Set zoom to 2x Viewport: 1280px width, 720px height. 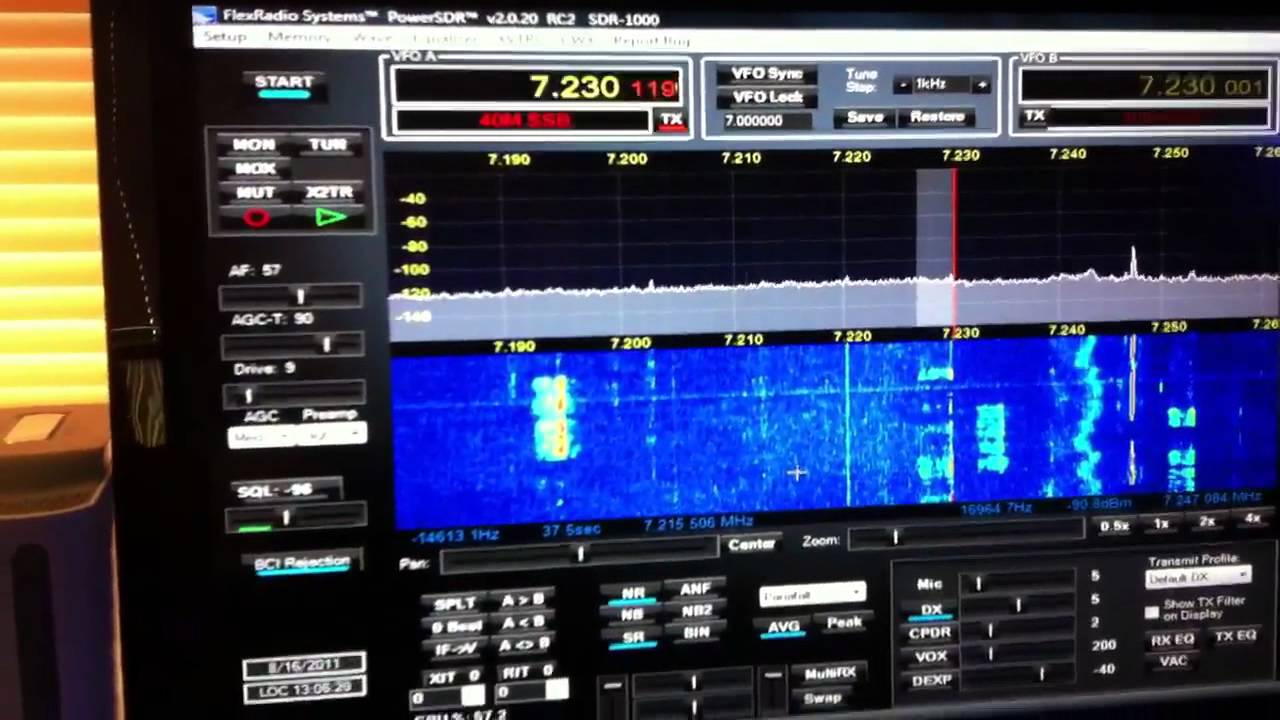pyautogui.click(x=1207, y=522)
